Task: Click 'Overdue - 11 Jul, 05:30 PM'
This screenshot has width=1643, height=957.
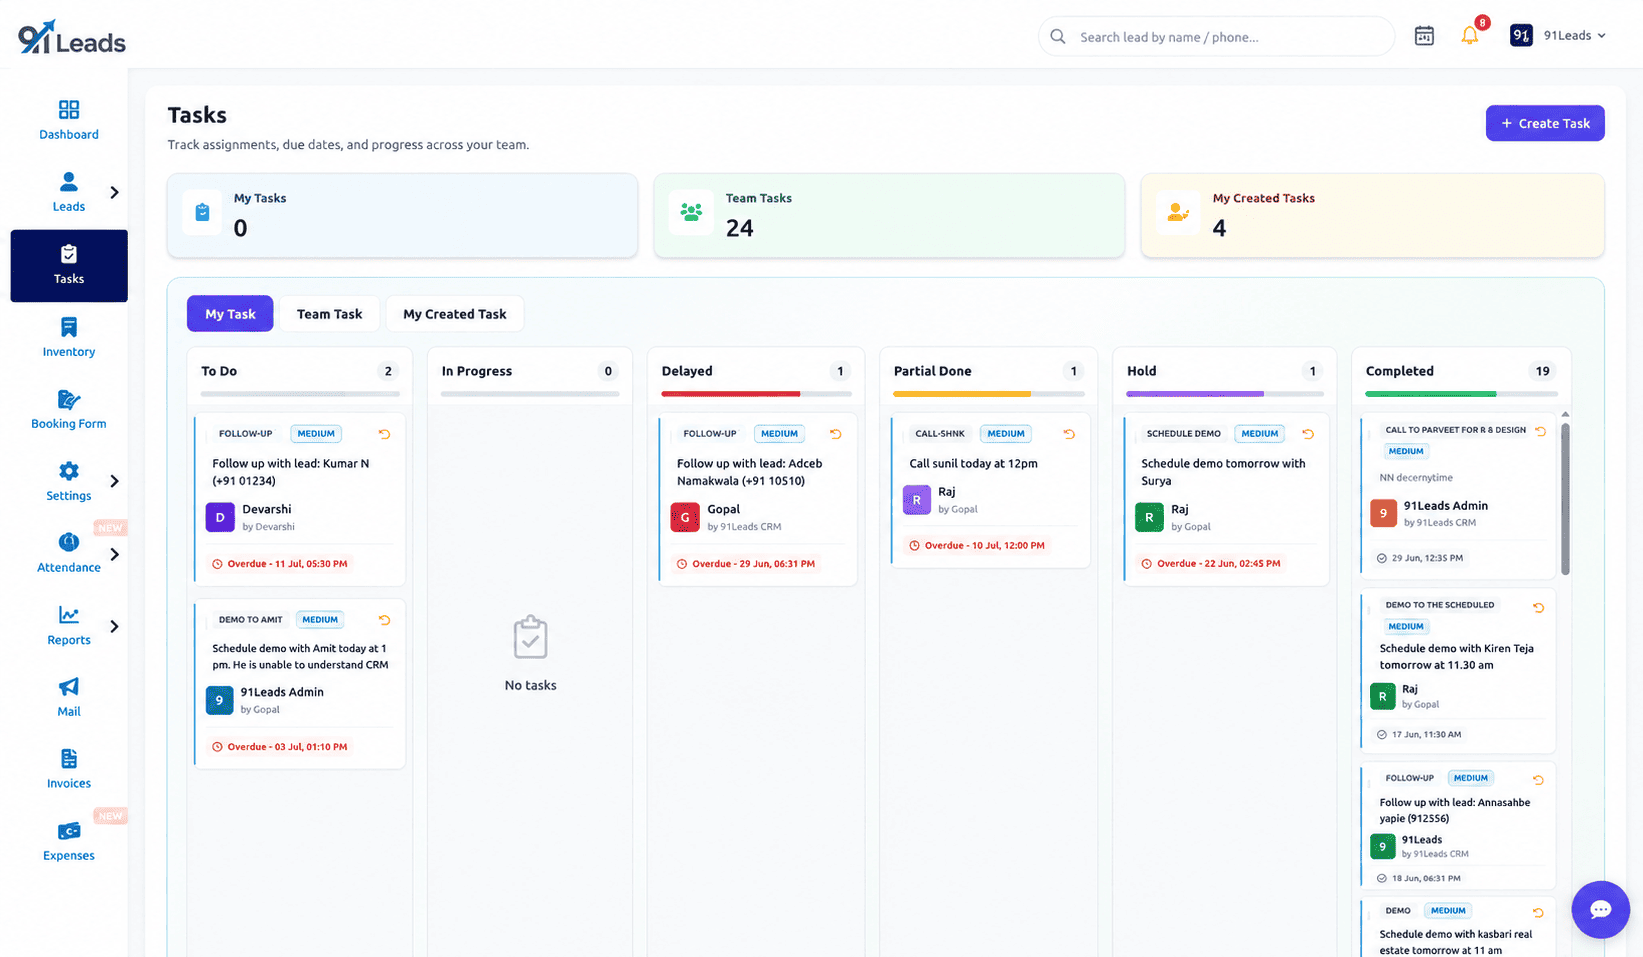Action: pyautogui.click(x=280, y=564)
